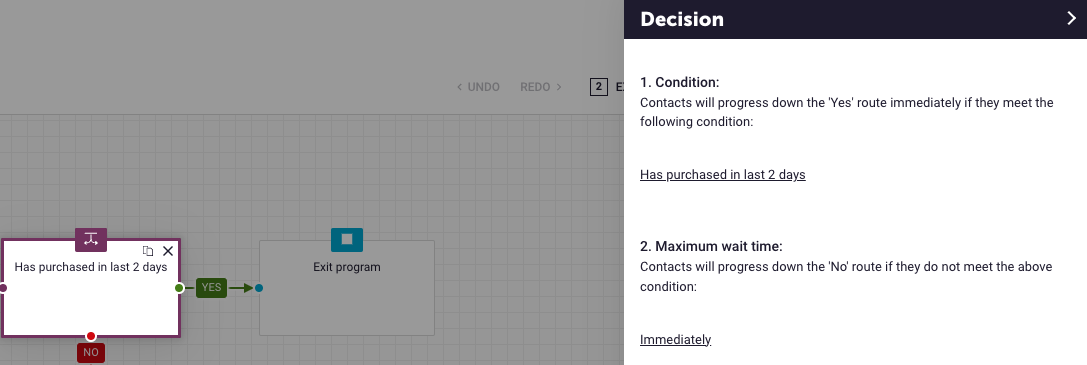This screenshot has width=1087, height=365.
Task: Click the Decision panel title header
Action: (681, 19)
